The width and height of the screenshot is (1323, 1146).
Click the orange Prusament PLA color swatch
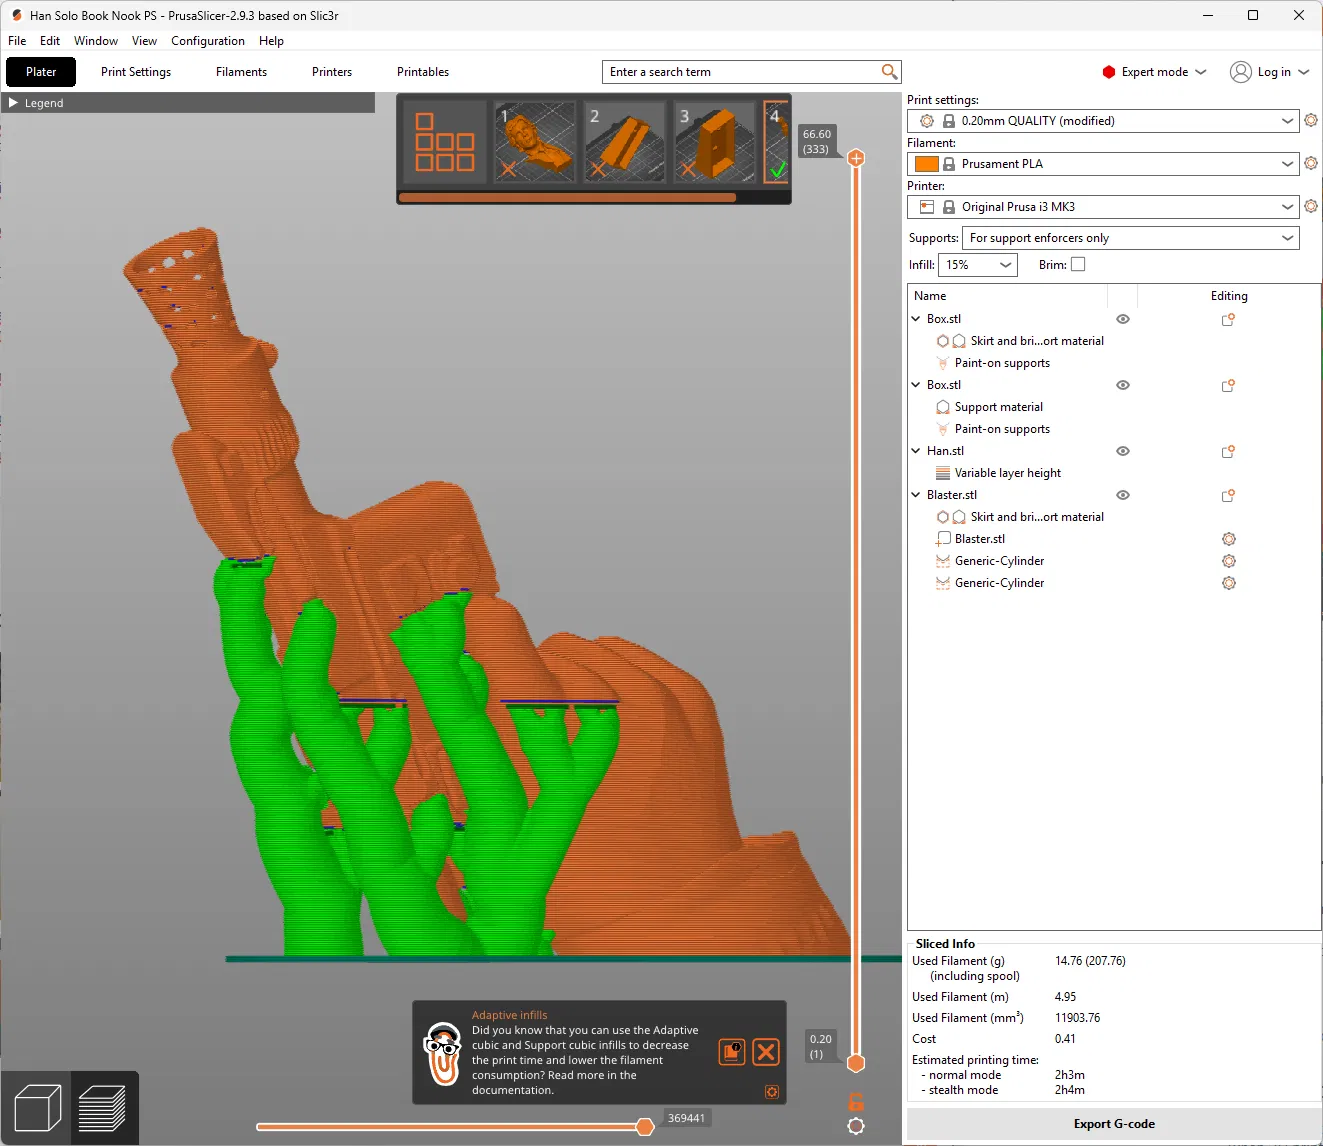point(927,164)
